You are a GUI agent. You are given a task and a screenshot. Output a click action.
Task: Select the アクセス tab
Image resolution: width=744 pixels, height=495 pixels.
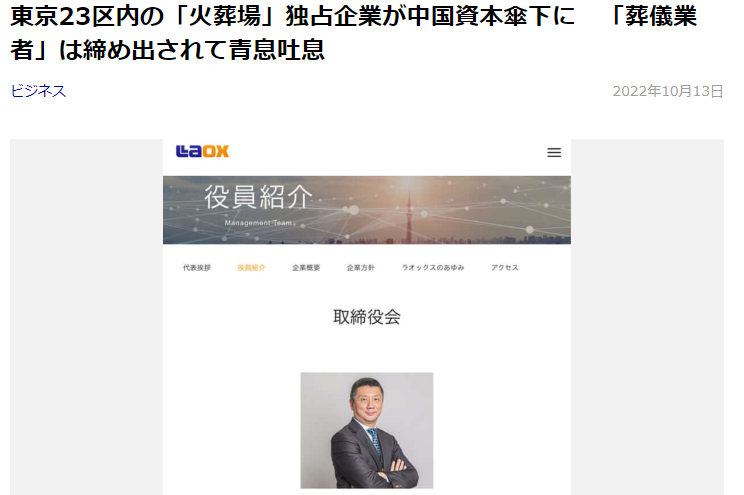point(505,268)
